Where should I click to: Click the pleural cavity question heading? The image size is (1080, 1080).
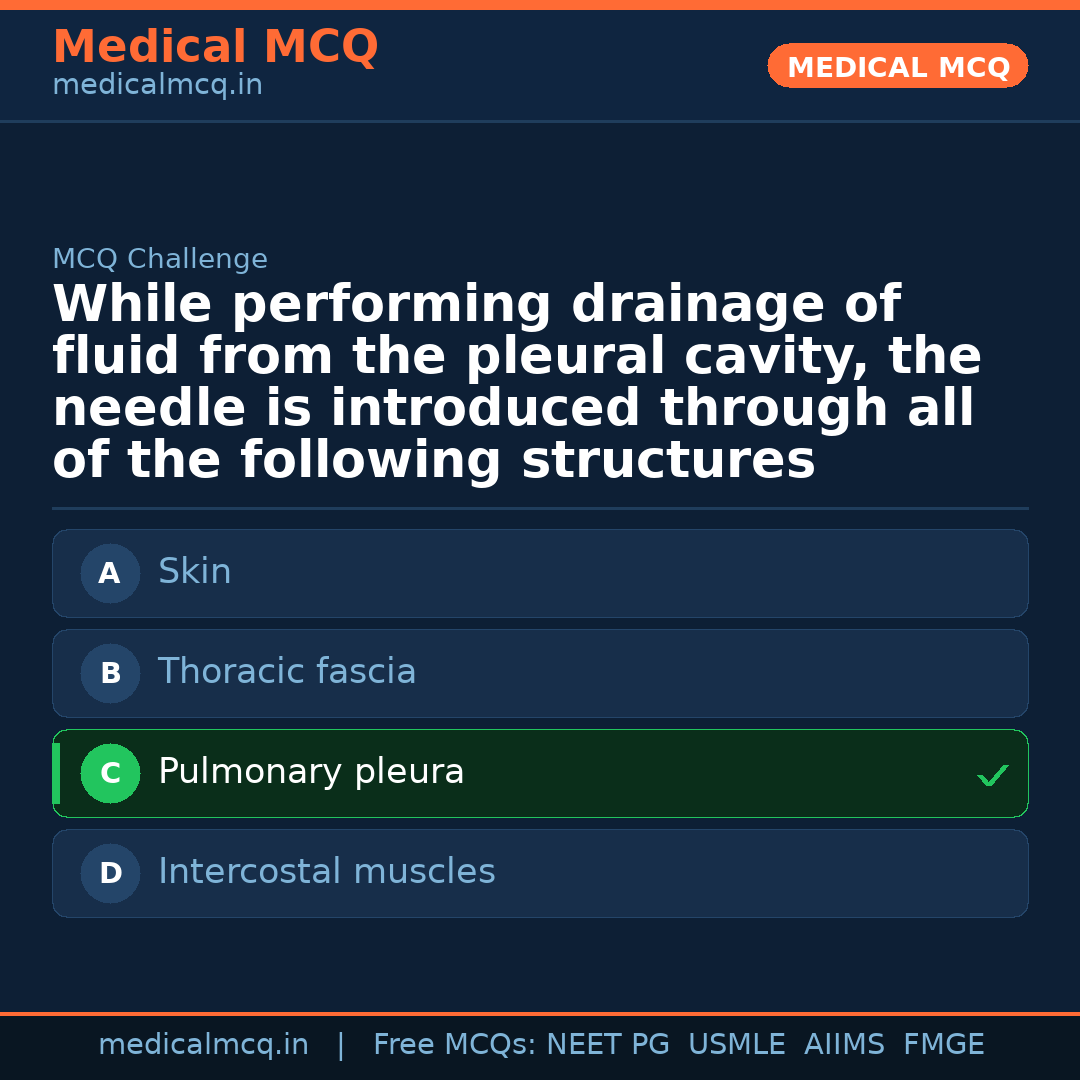pos(517,383)
